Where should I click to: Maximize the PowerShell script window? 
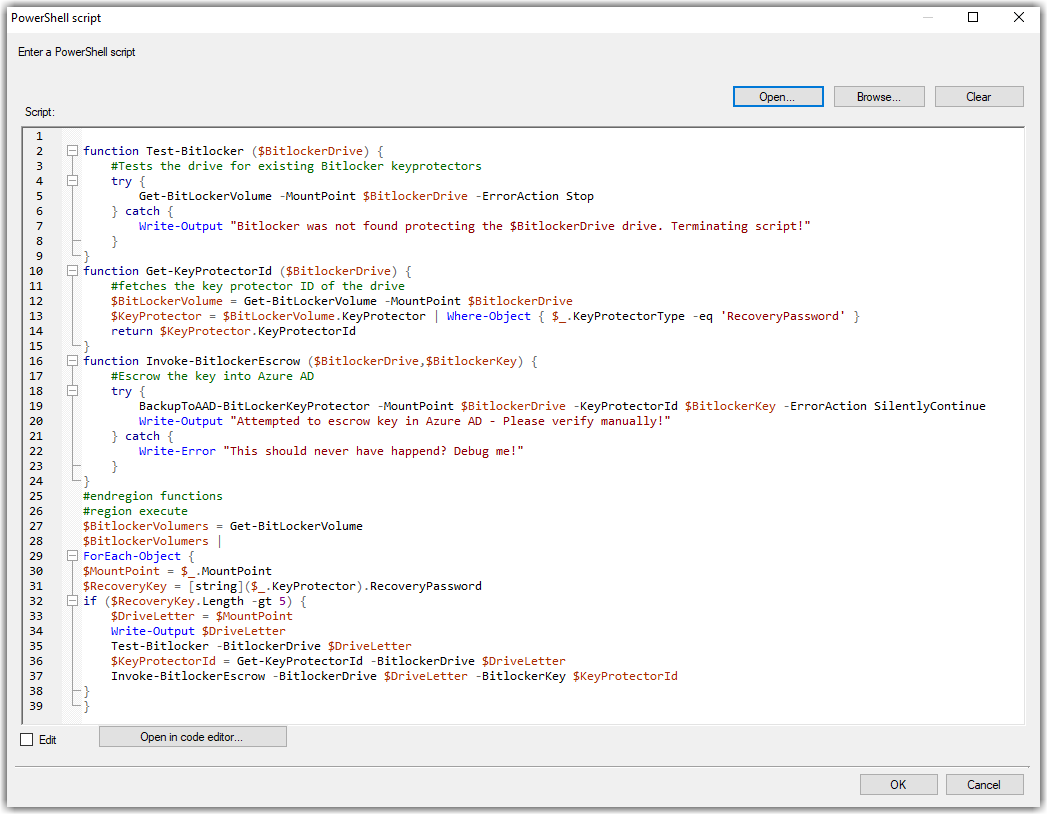[973, 17]
